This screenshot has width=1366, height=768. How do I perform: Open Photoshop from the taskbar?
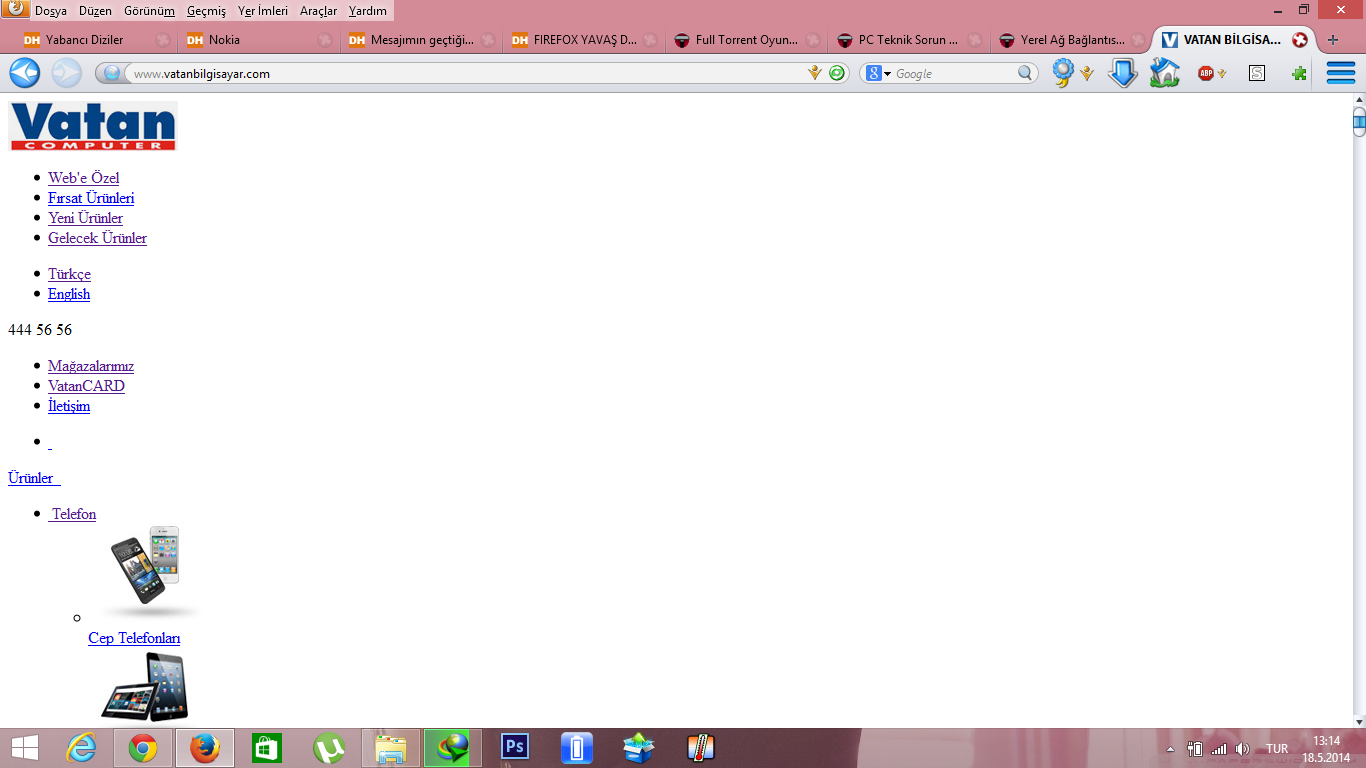tap(515, 747)
